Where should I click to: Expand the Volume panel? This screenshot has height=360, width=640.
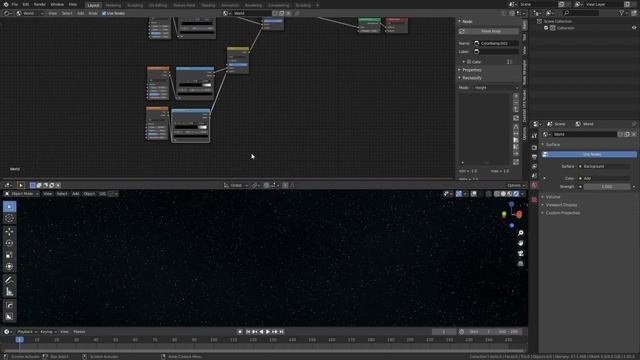[x=553, y=197]
